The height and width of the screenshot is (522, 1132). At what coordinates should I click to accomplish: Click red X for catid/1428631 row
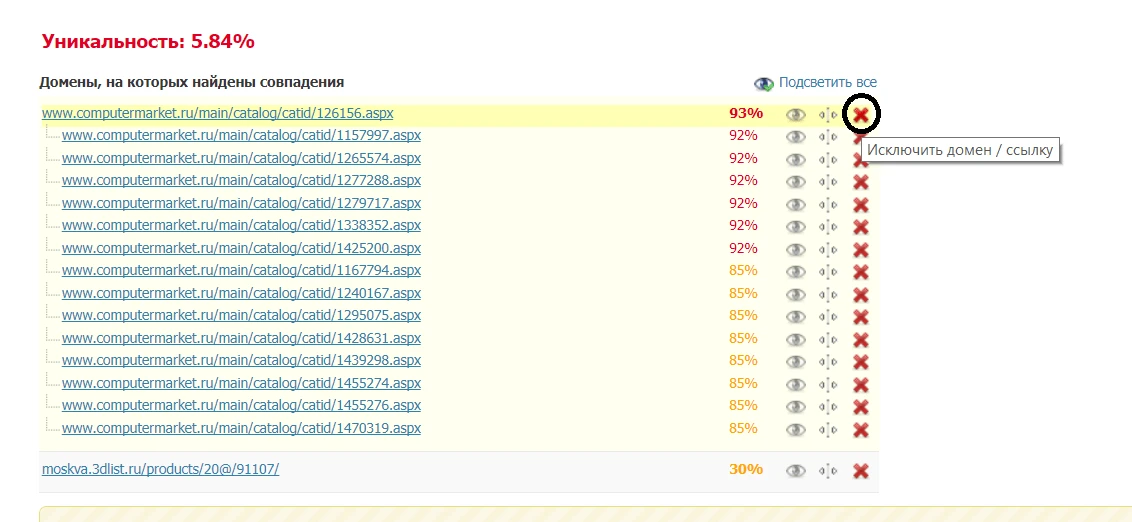point(860,340)
